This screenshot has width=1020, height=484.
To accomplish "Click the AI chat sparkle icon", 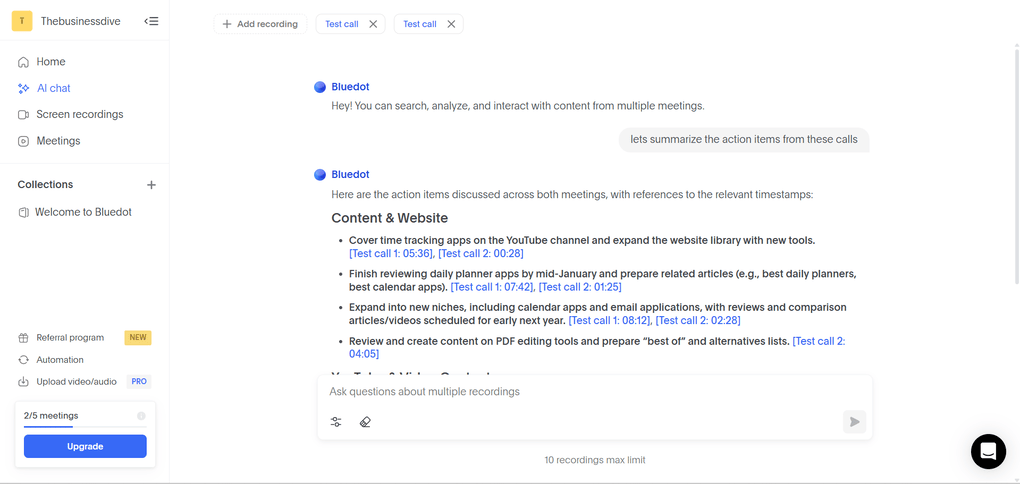I will click(23, 88).
